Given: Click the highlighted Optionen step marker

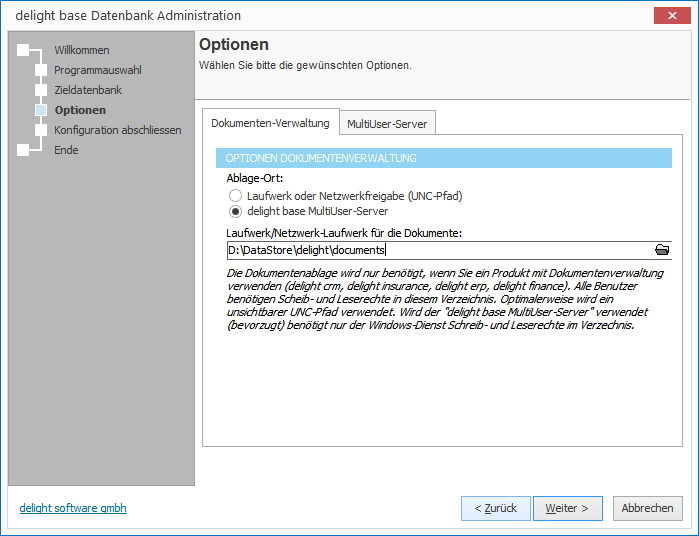Looking at the screenshot, I should click(41, 110).
